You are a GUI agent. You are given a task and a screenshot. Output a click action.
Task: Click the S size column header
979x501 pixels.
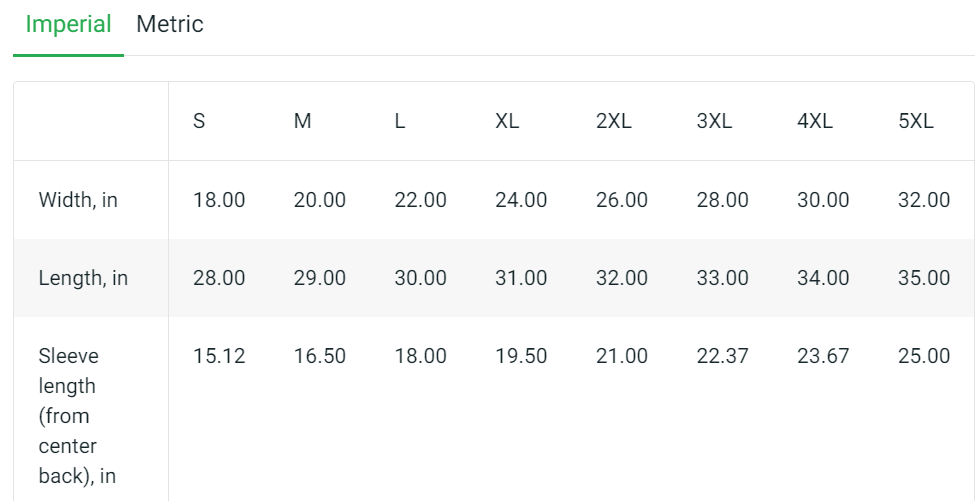coord(199,122)
